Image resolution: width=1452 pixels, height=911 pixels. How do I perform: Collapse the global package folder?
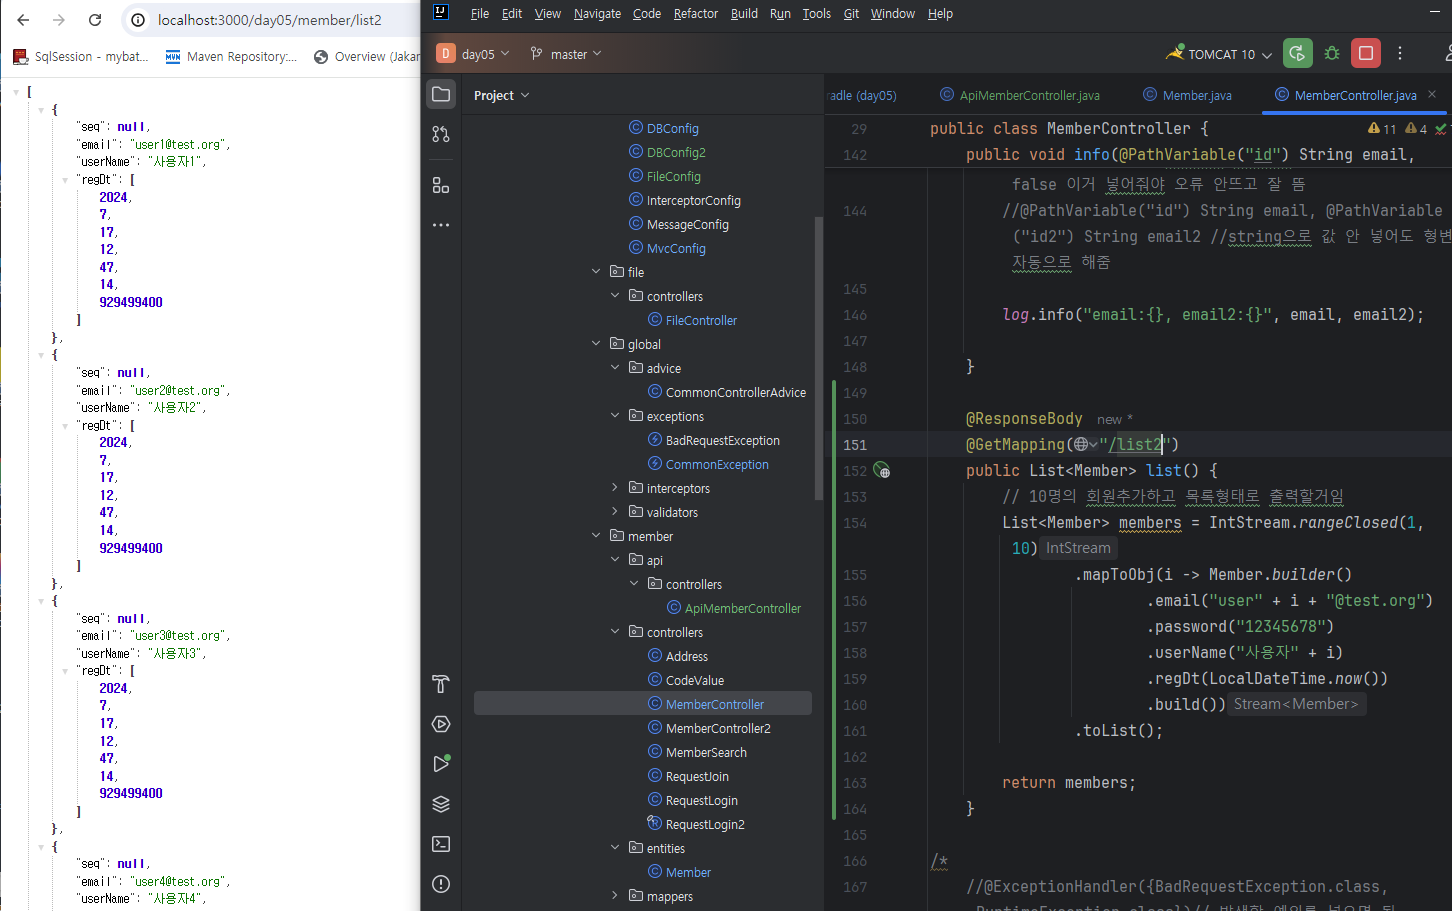point(596,344)
